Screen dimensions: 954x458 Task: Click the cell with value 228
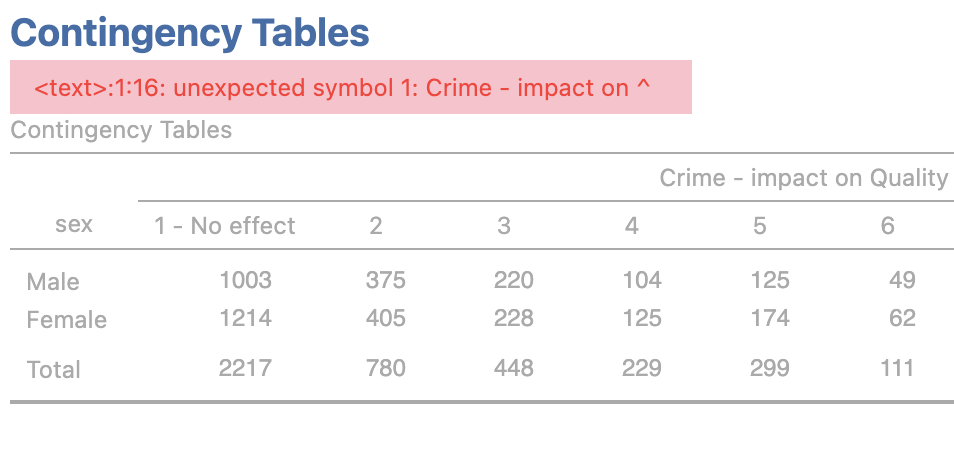(514, 319)
